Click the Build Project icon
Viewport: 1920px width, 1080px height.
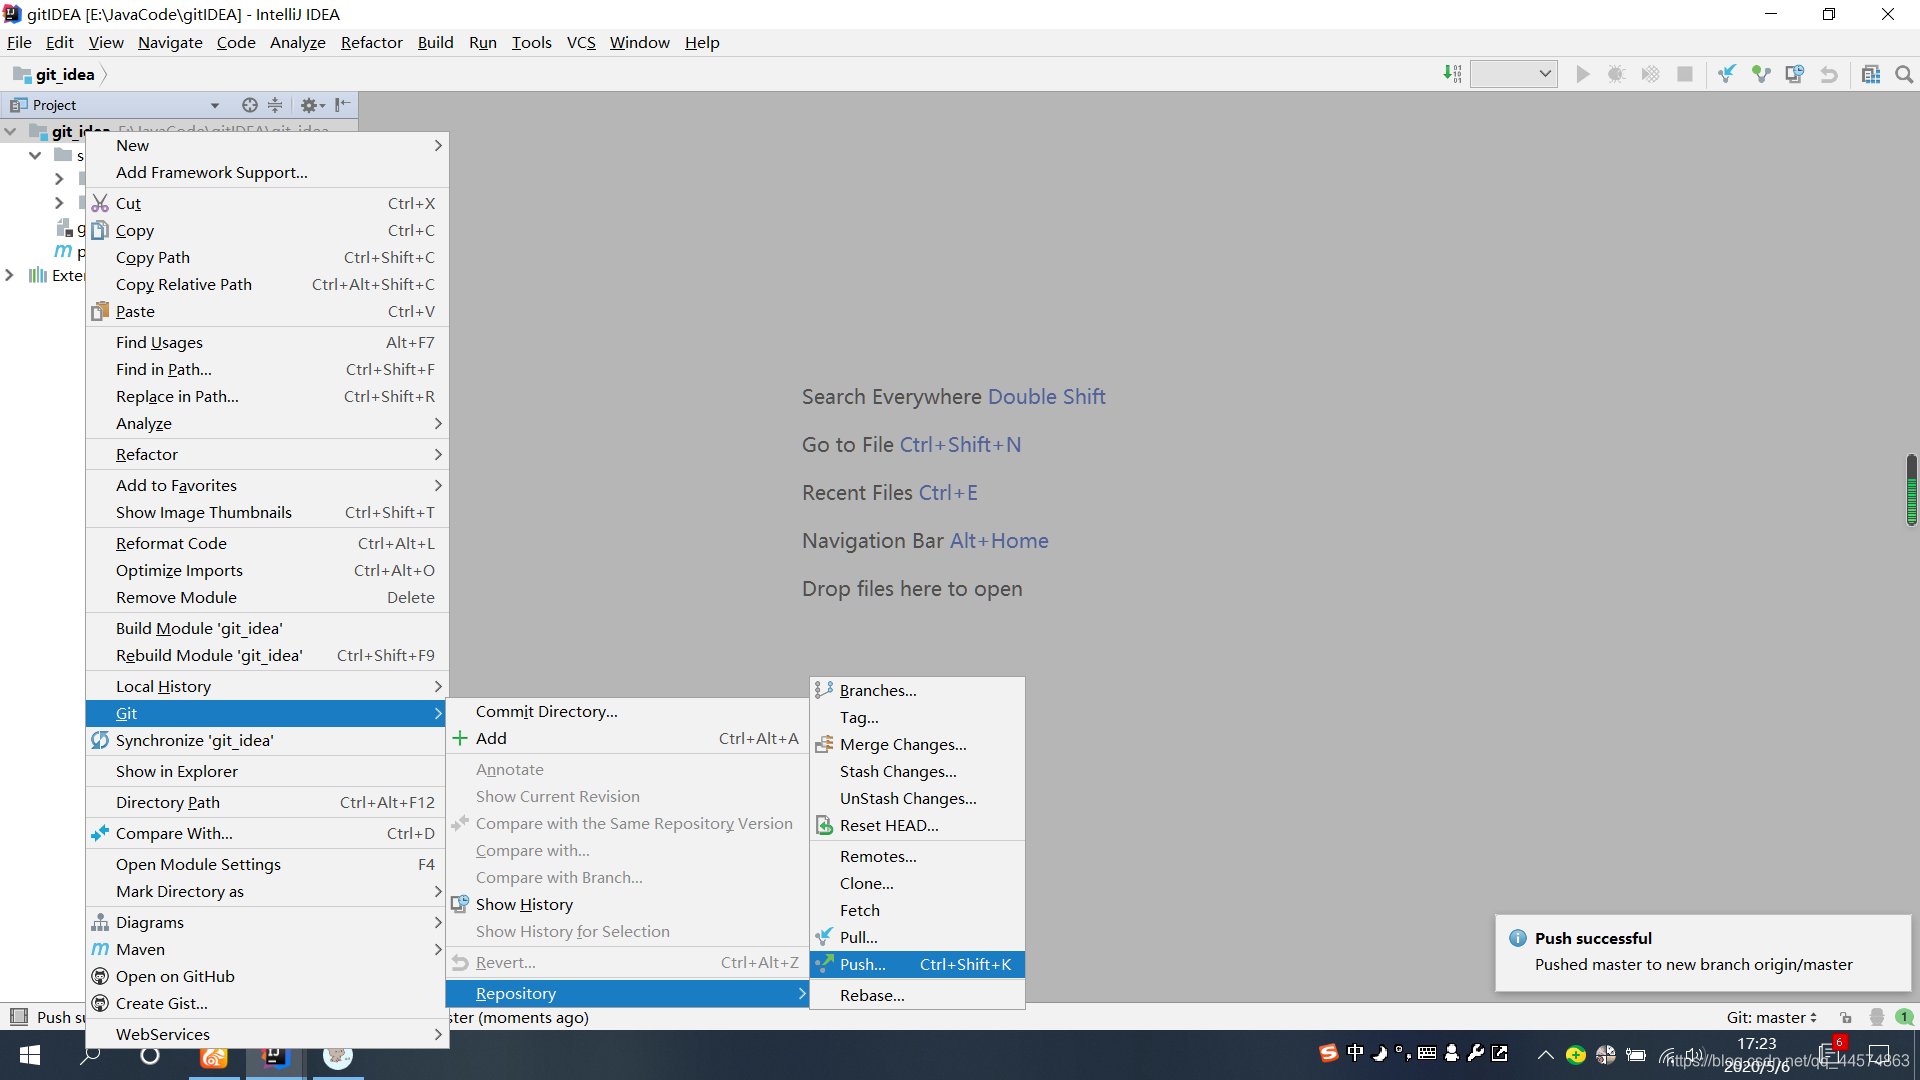1452,74
